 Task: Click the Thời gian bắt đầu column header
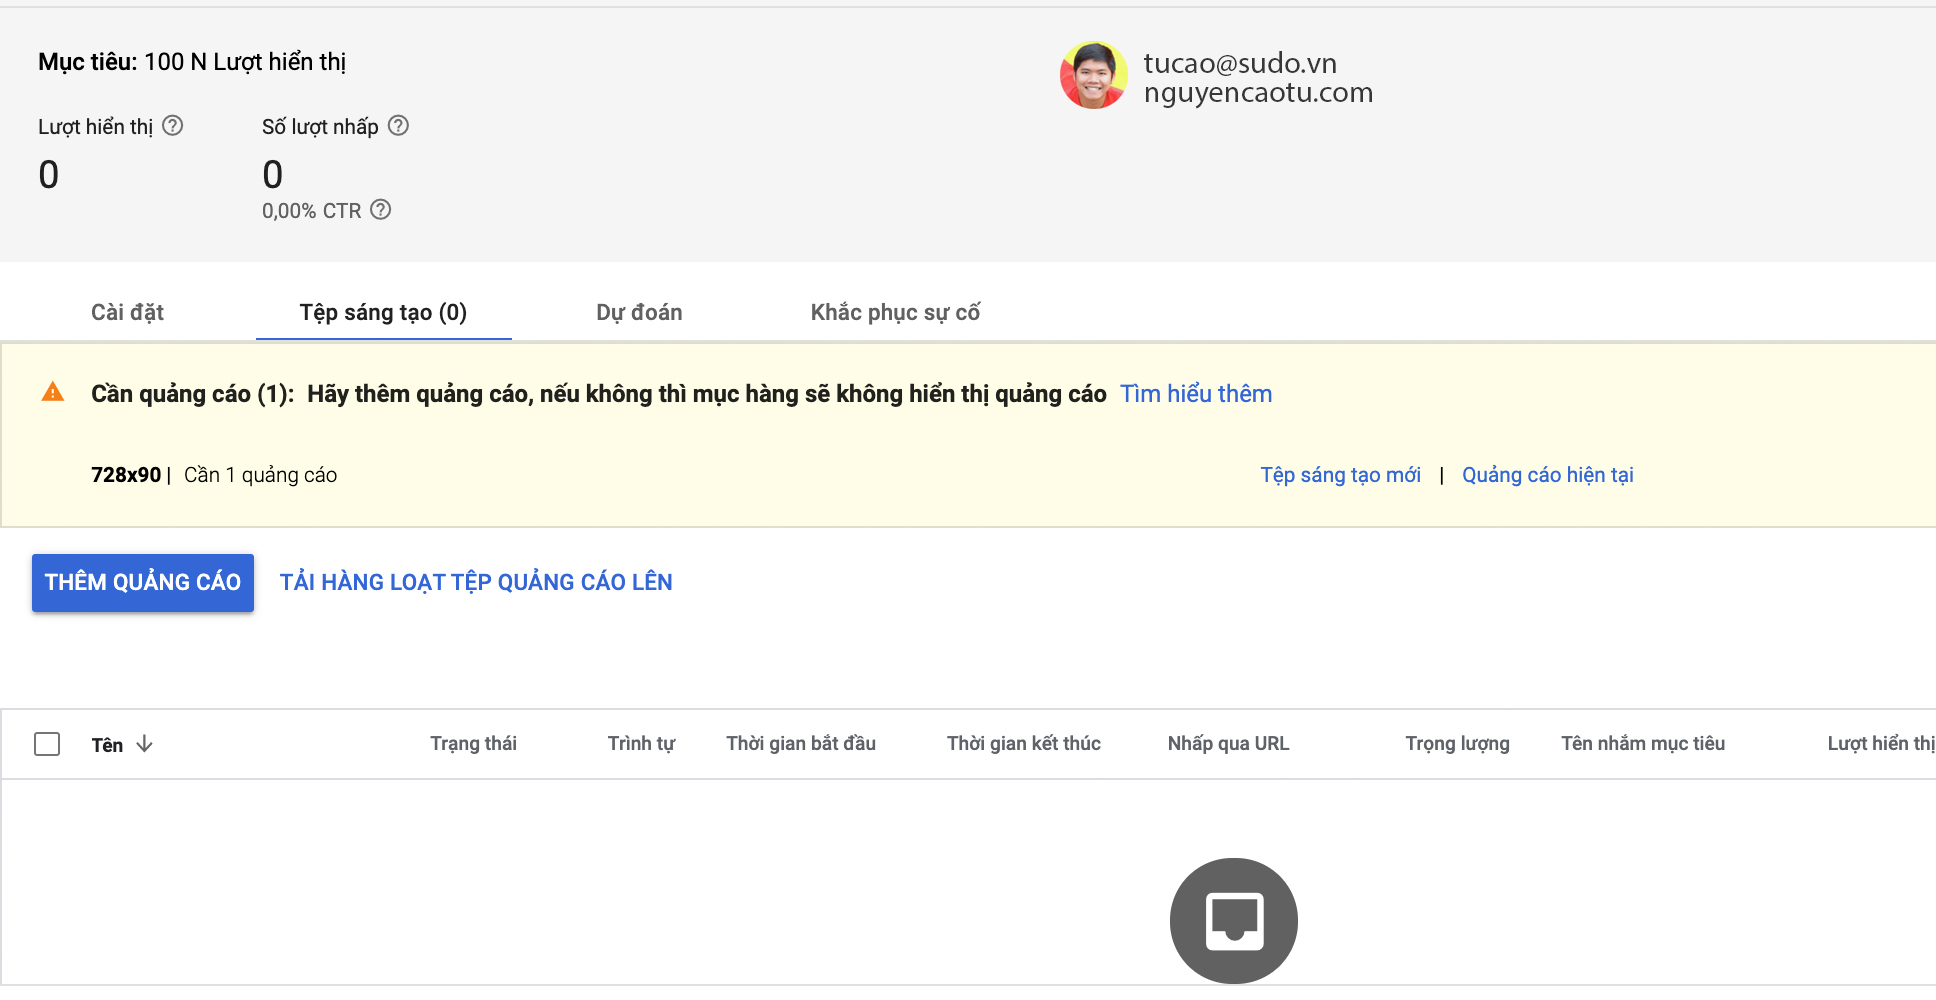click(x=801, y=744)
